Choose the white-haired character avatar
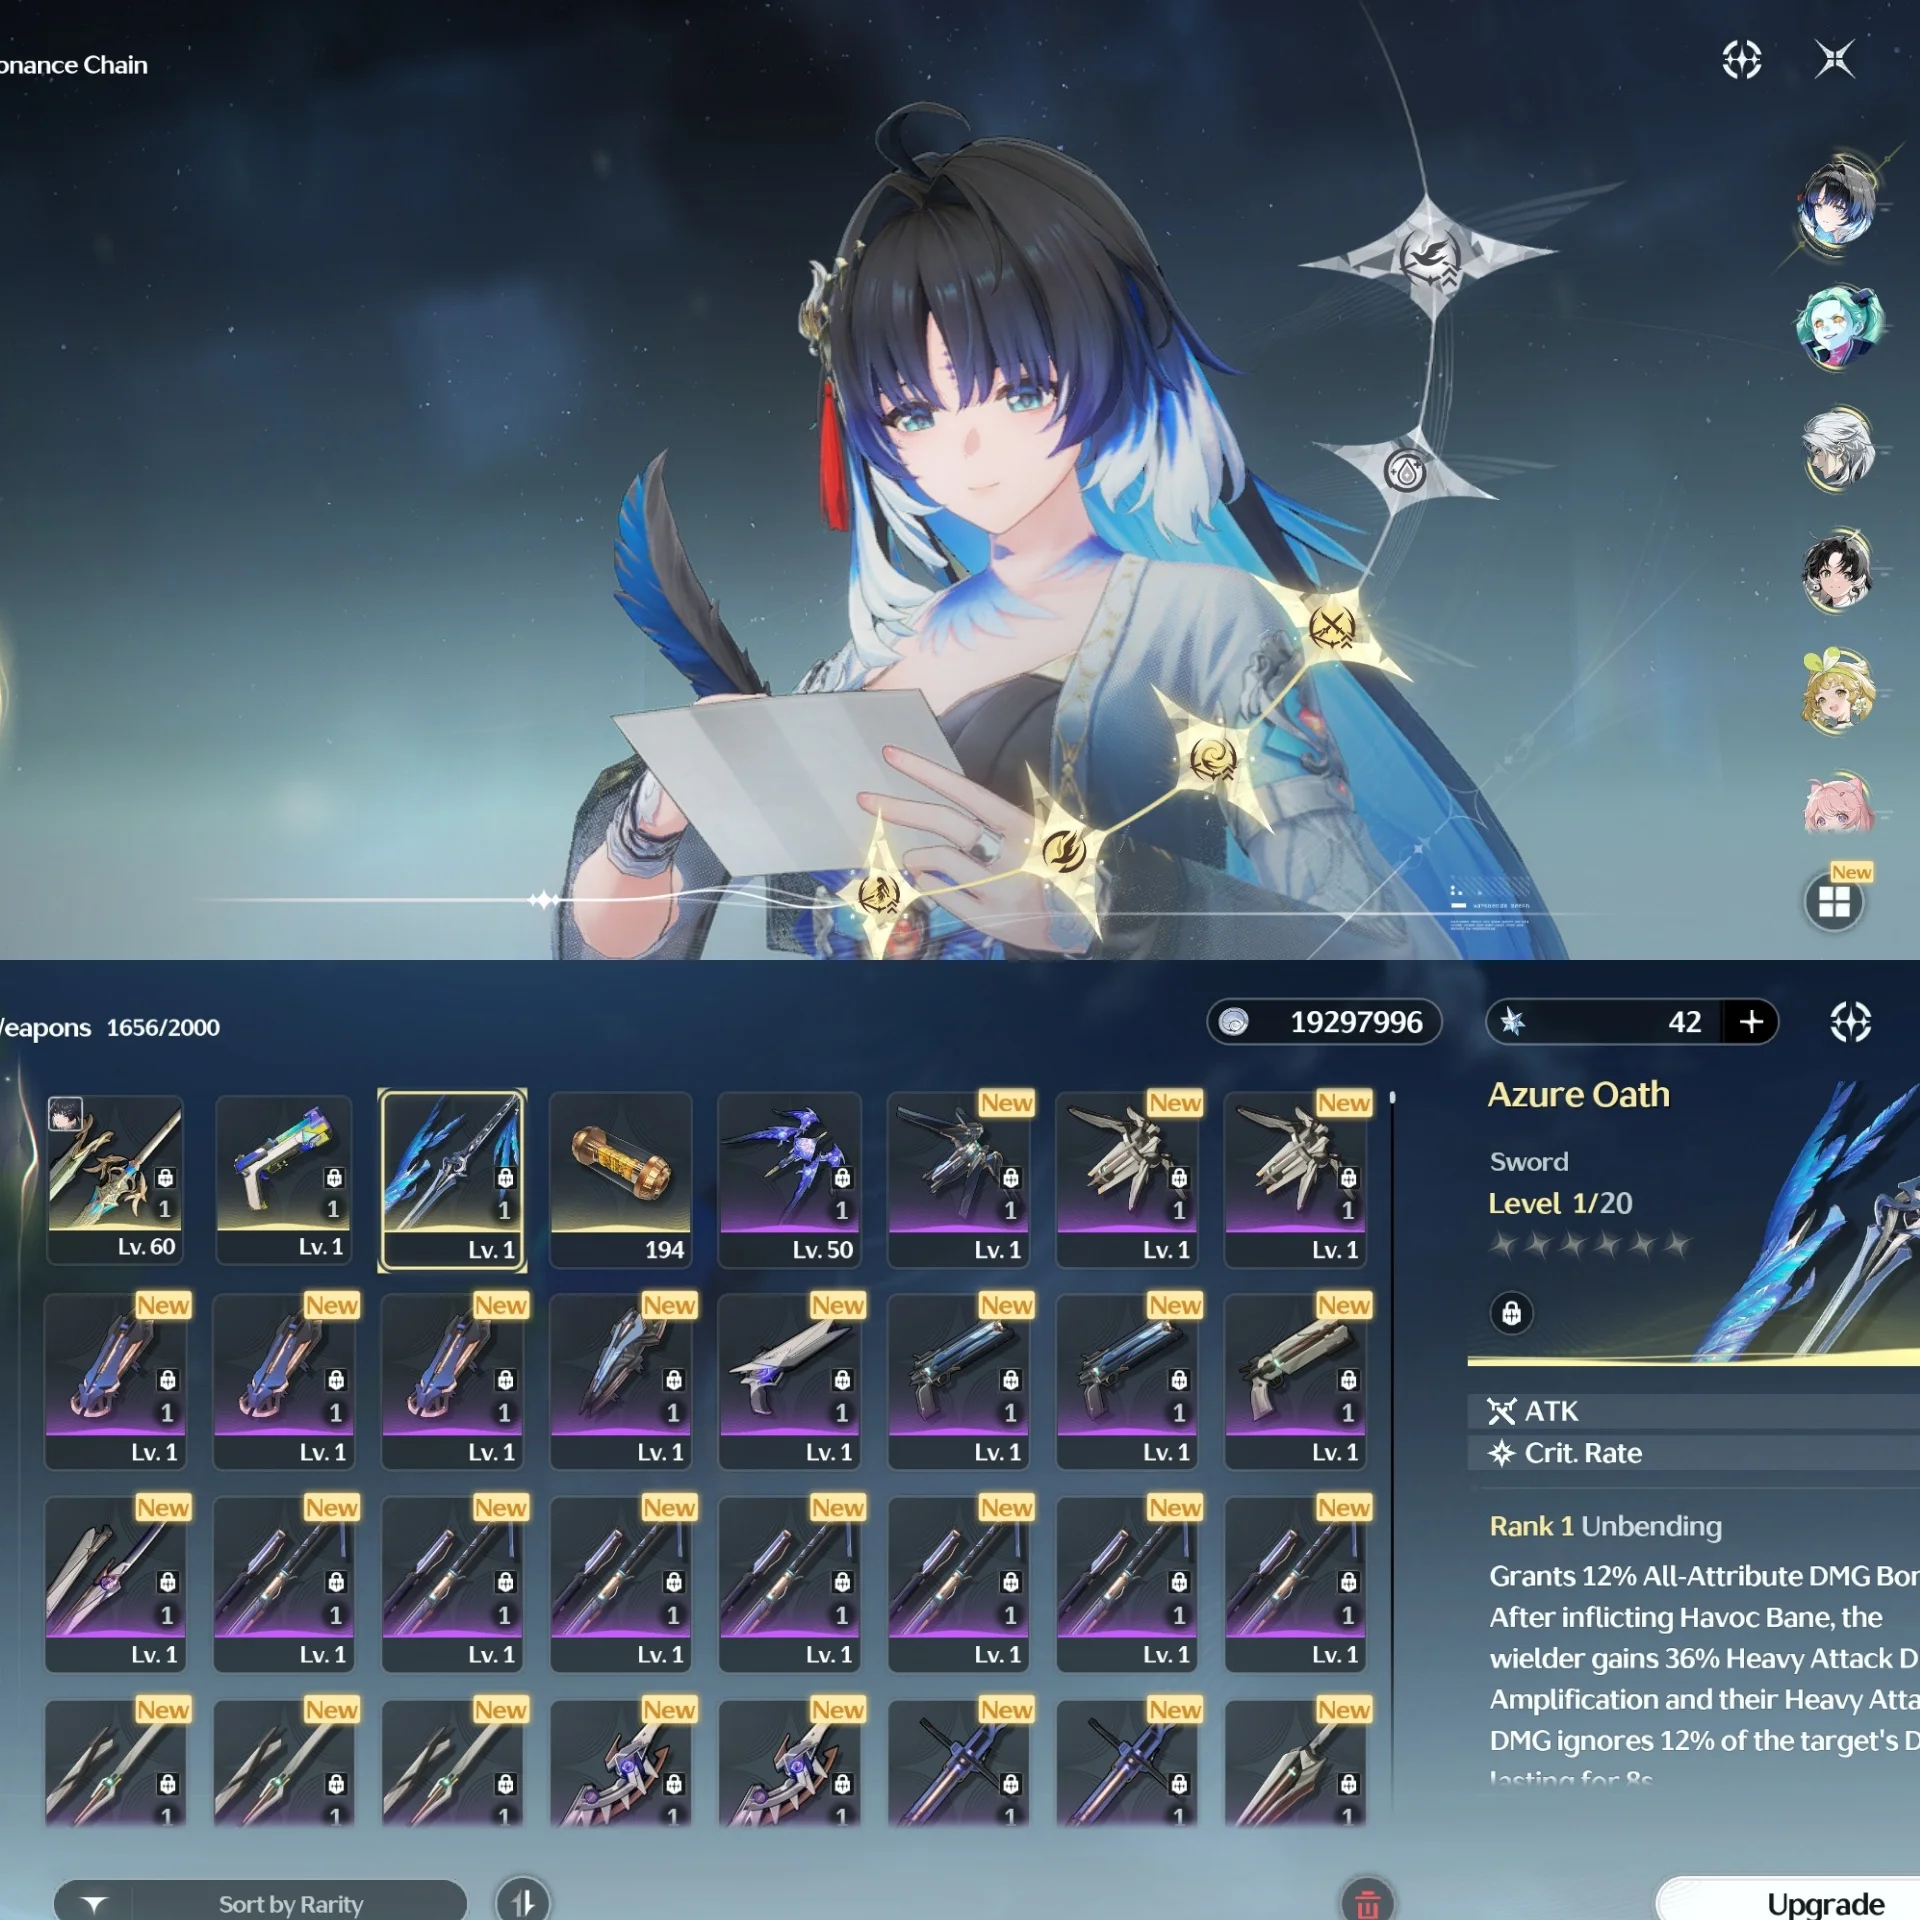Screen dimensions: 1920x1920 1838,448
